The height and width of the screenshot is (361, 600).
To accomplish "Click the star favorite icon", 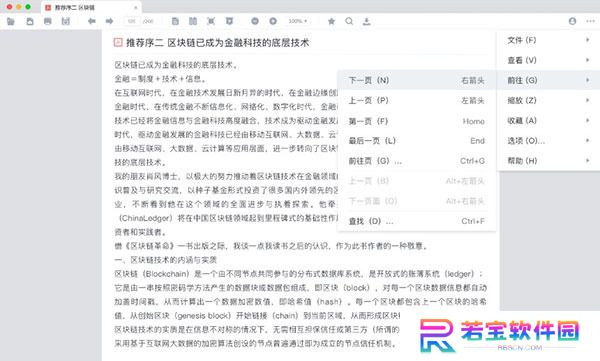I will [331, 21].
